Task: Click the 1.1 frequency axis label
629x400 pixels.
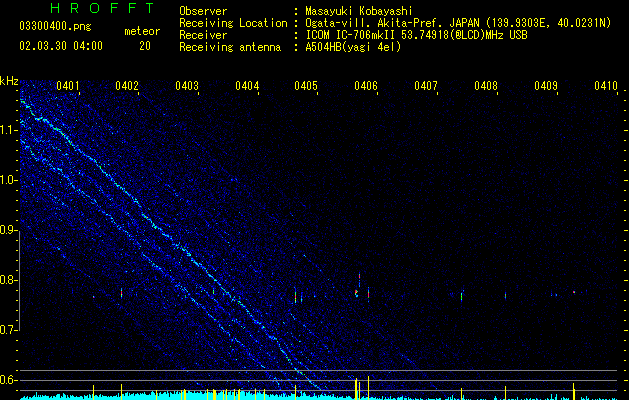Action: pyautogui.click(x=9, y=130)
